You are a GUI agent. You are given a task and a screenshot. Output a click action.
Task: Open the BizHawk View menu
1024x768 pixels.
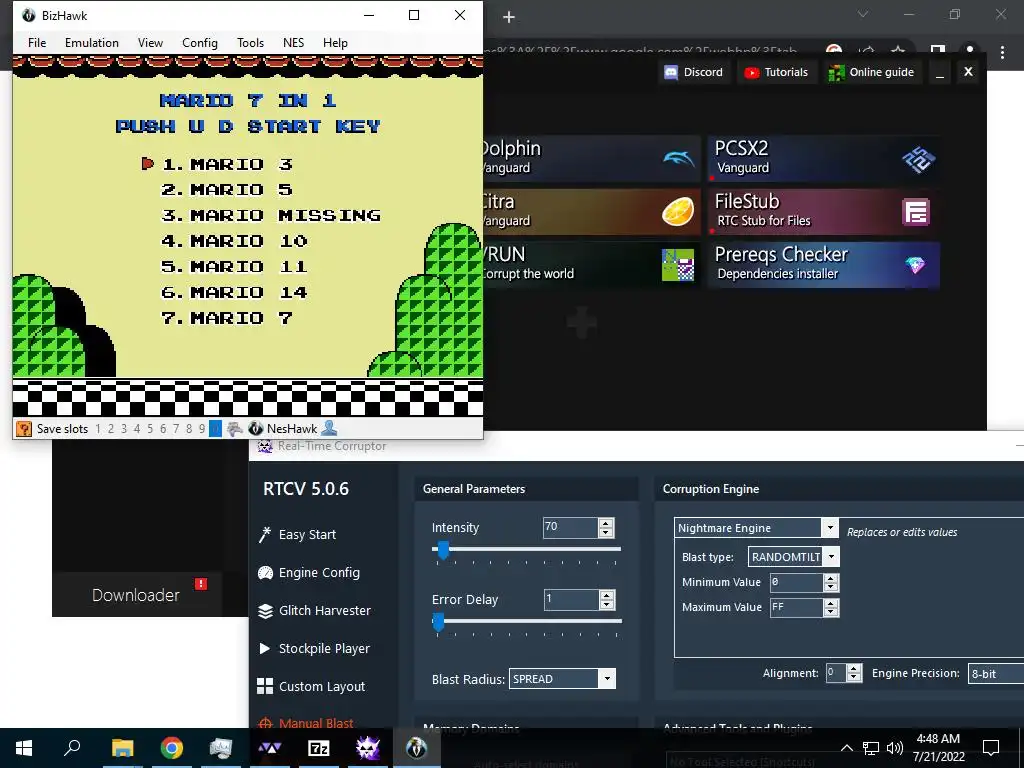tap(150, 42)
